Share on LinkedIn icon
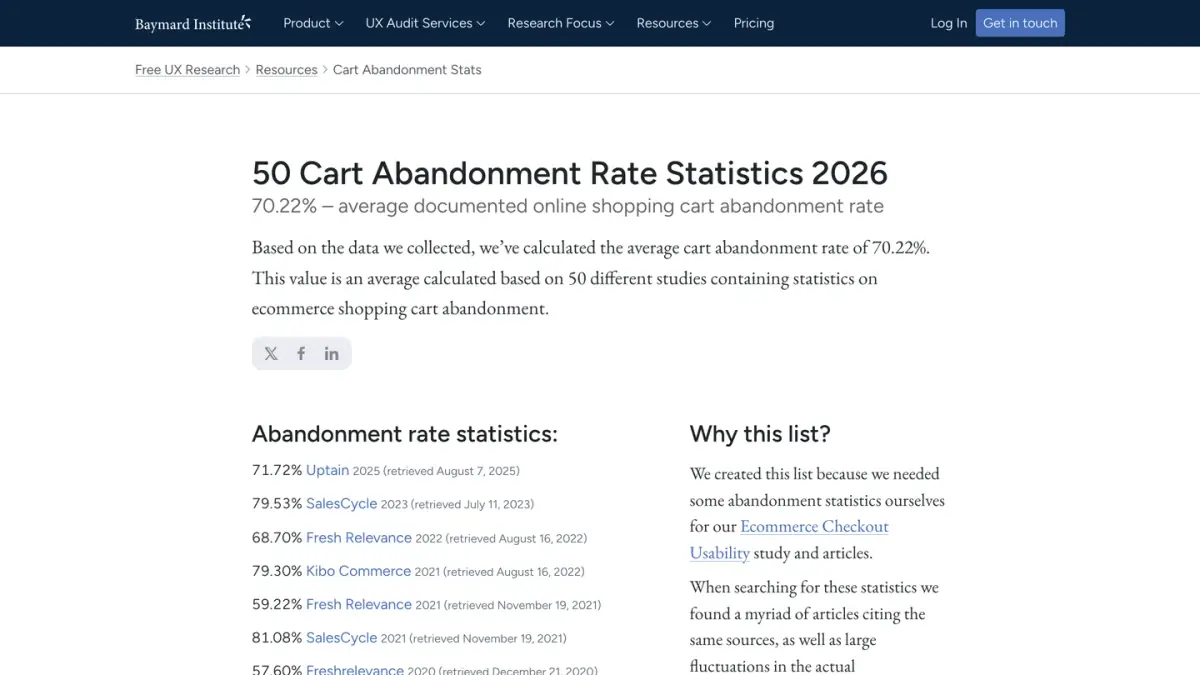This screenshot has height=675, width=1200. tap(331, 354)
